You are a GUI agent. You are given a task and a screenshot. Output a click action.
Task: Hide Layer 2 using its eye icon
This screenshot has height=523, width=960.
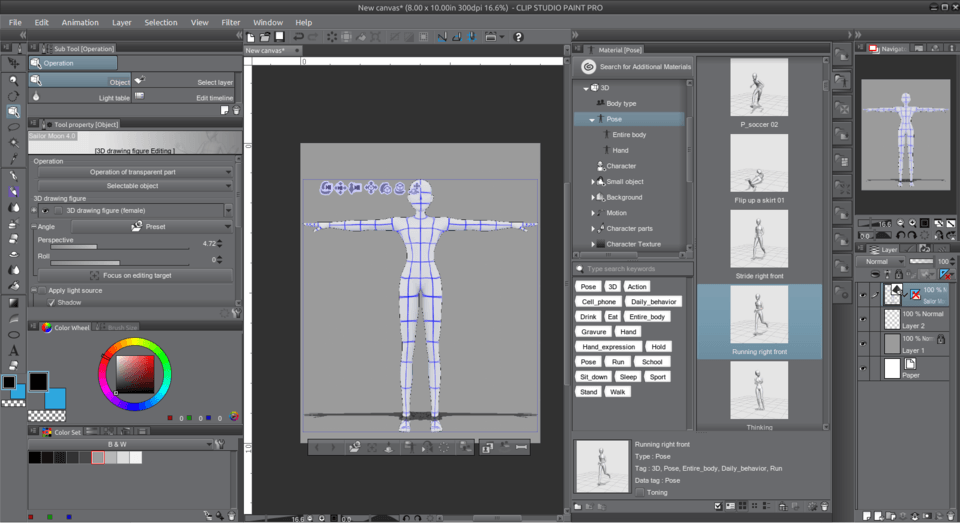[x=864, y=319]
